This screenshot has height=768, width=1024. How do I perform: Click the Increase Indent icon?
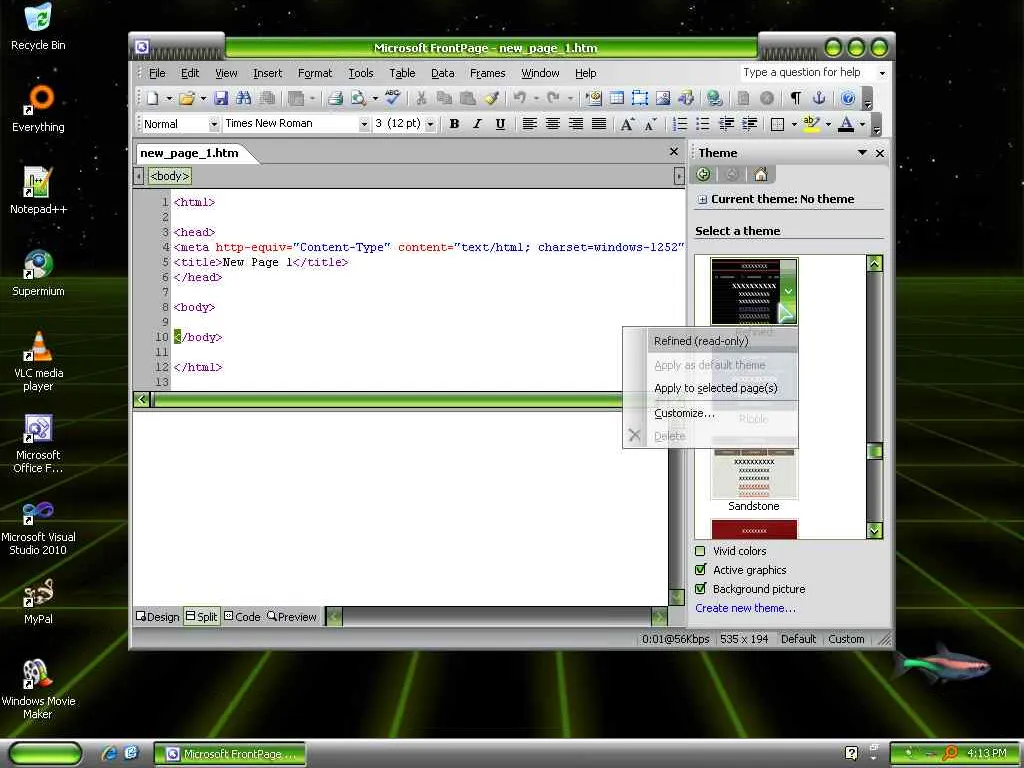point(750,123)
